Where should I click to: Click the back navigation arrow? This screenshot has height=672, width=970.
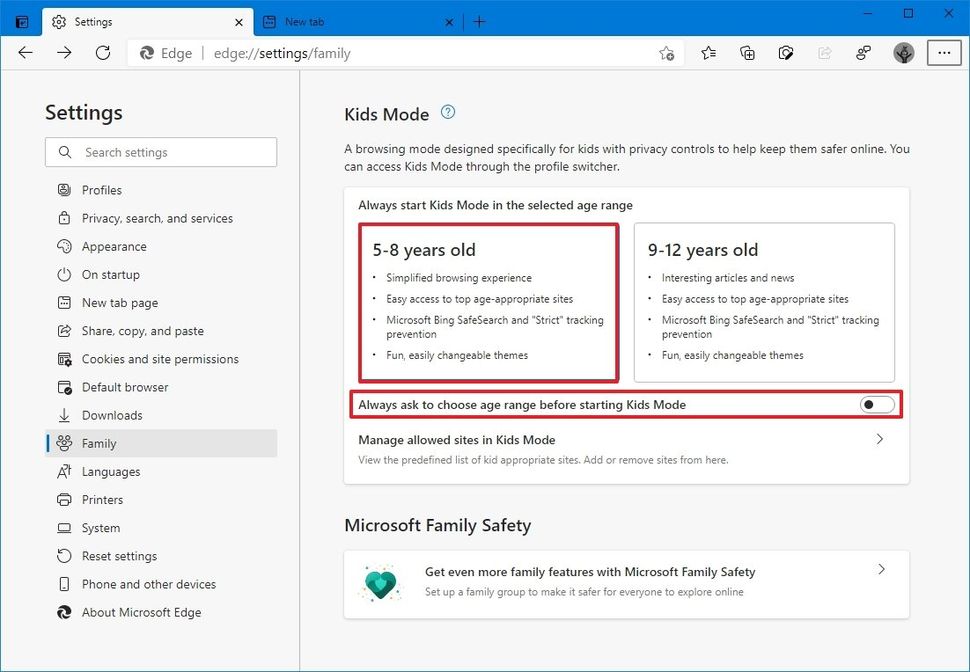tap(25, 53)
